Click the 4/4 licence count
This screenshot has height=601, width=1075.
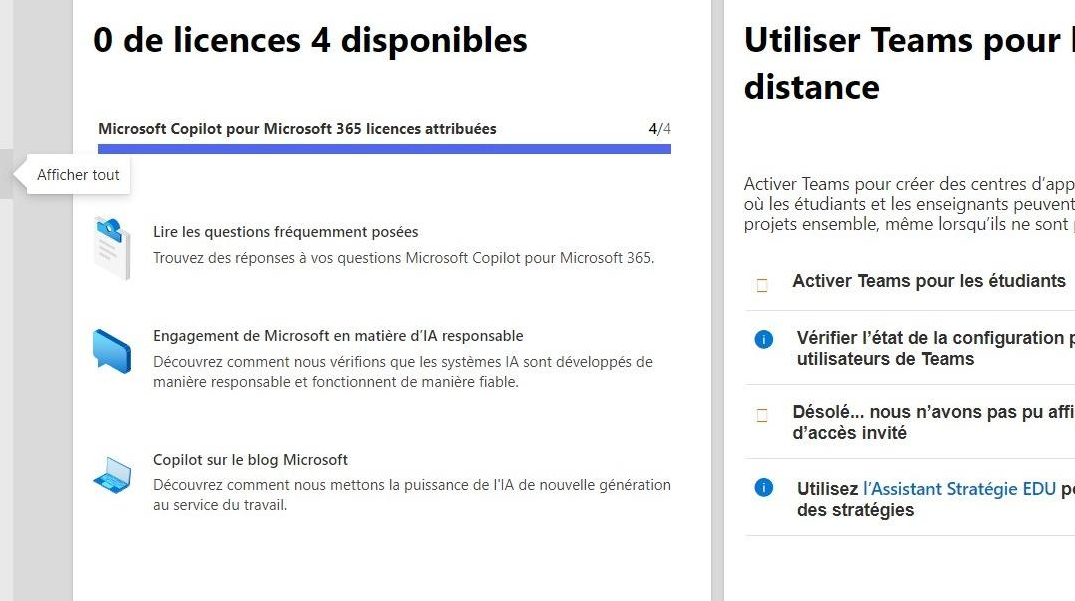tap(660, 129)
